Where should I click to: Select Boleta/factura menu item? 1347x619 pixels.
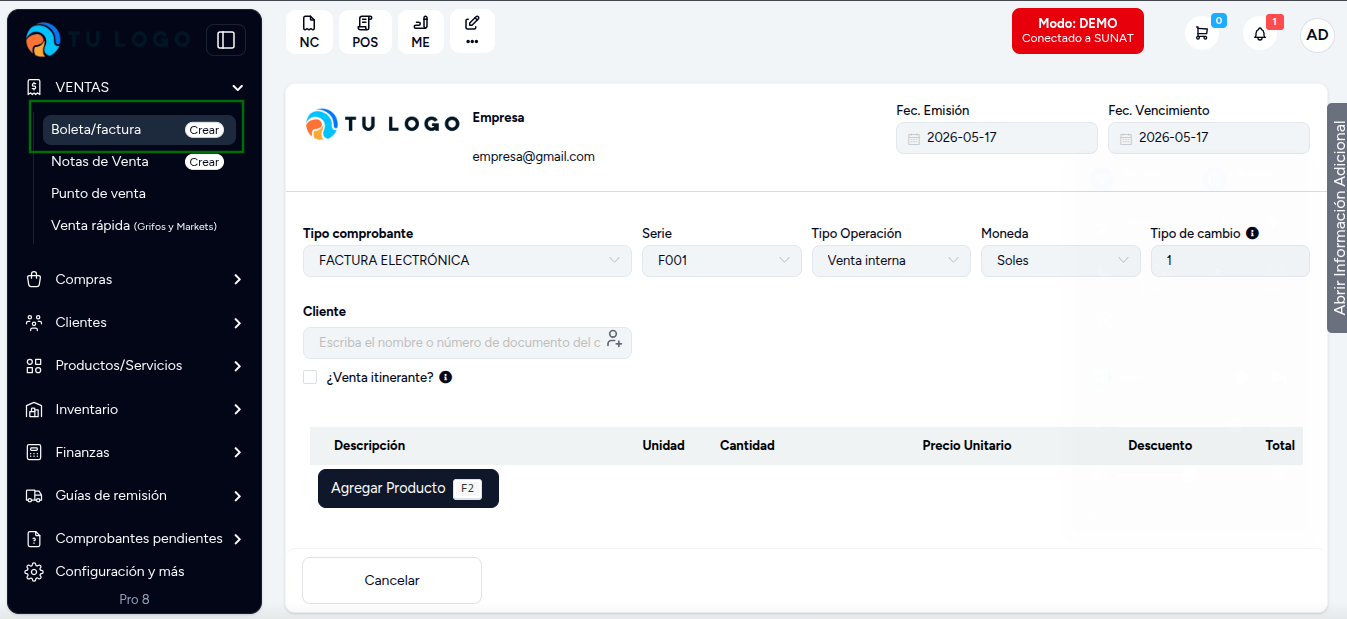(x=139, y=129)
